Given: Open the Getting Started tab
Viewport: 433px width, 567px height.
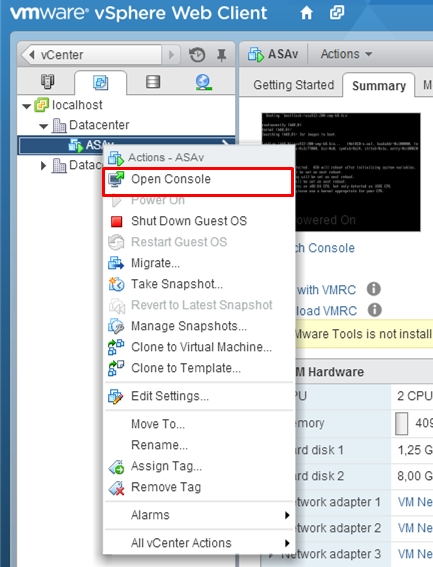Looking at the screenshot, I should (x=293, y=85).
